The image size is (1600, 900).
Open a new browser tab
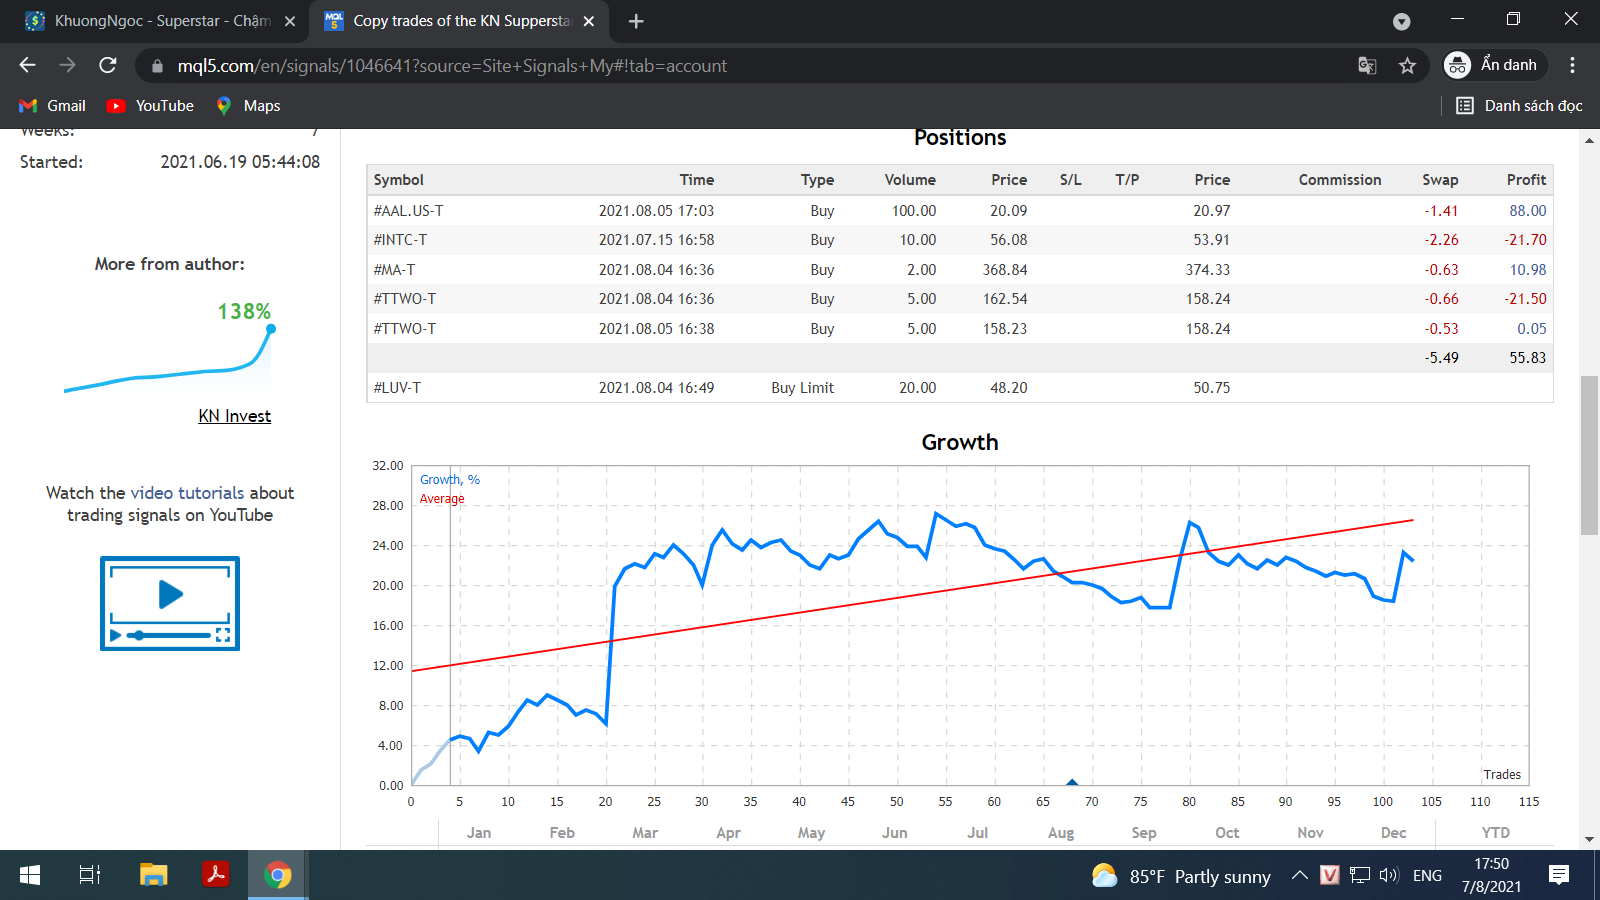(x=636, y=21)
